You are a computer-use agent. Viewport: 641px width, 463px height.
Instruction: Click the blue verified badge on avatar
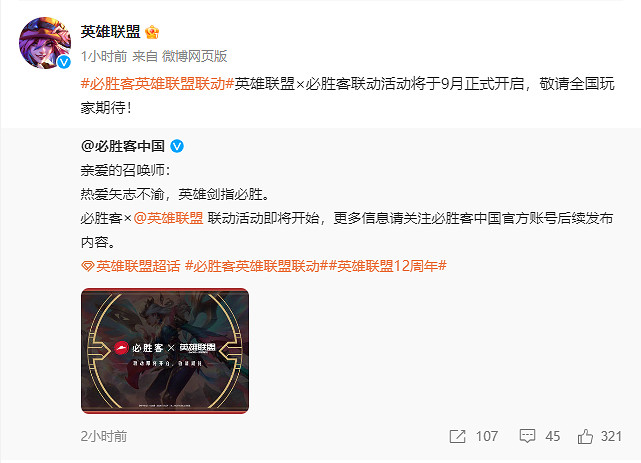pyautogui.click(x=64, y=62)
